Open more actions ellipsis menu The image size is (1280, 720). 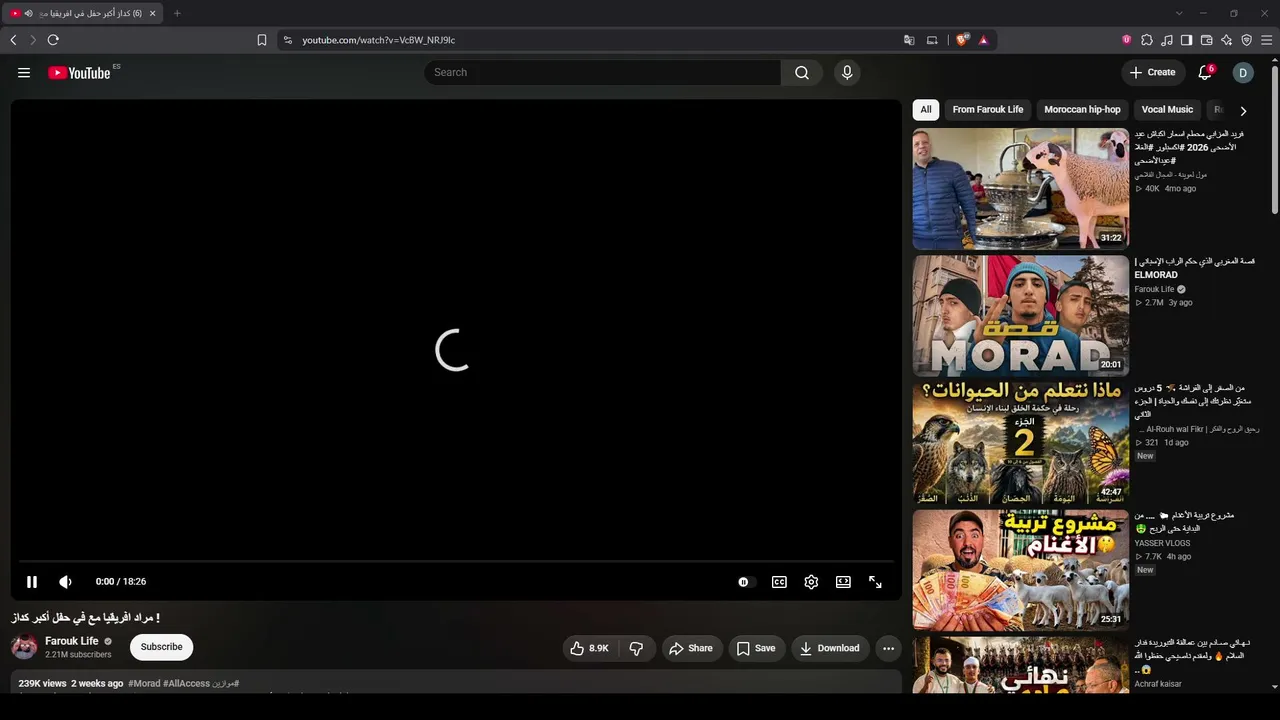point(888,648)
